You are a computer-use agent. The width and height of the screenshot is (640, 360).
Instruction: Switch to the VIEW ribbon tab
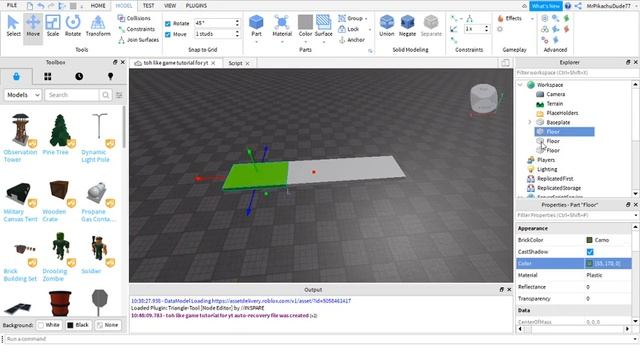[x=170, y=6]
